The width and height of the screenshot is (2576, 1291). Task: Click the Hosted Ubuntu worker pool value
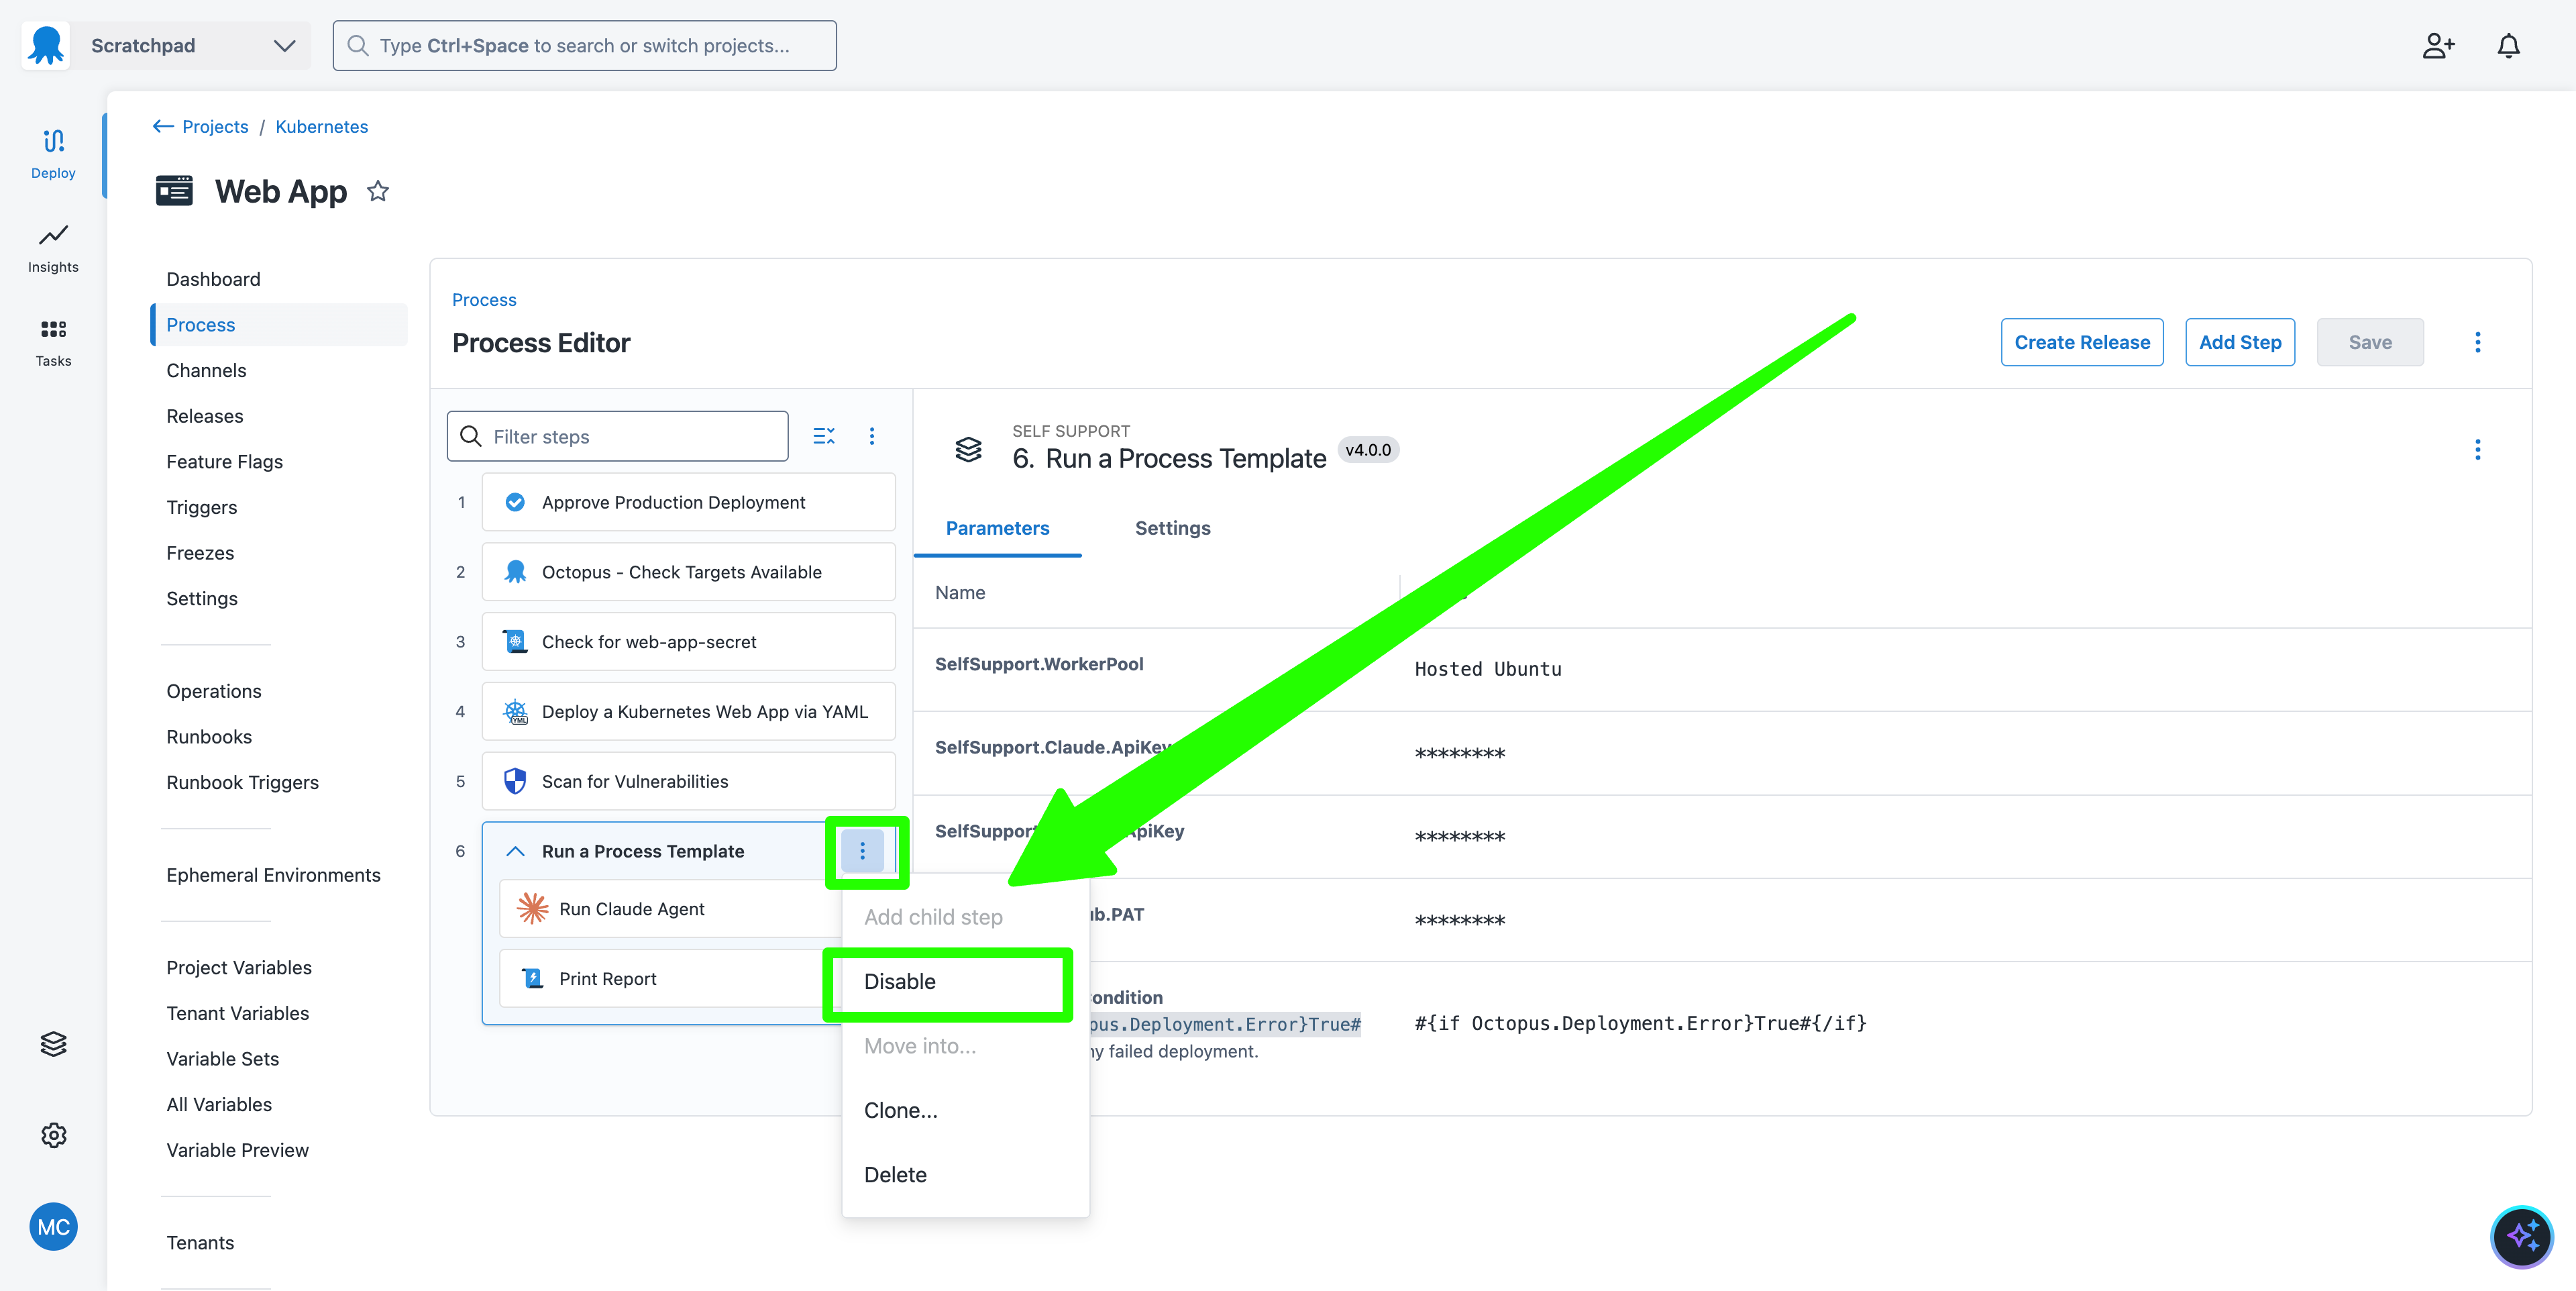pyautogui.click(x=1488, y=669)
